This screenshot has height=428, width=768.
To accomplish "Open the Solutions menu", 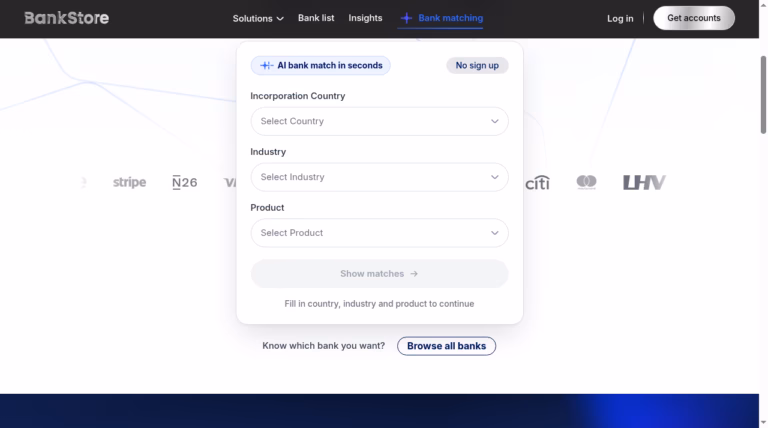I will point(258,19).
